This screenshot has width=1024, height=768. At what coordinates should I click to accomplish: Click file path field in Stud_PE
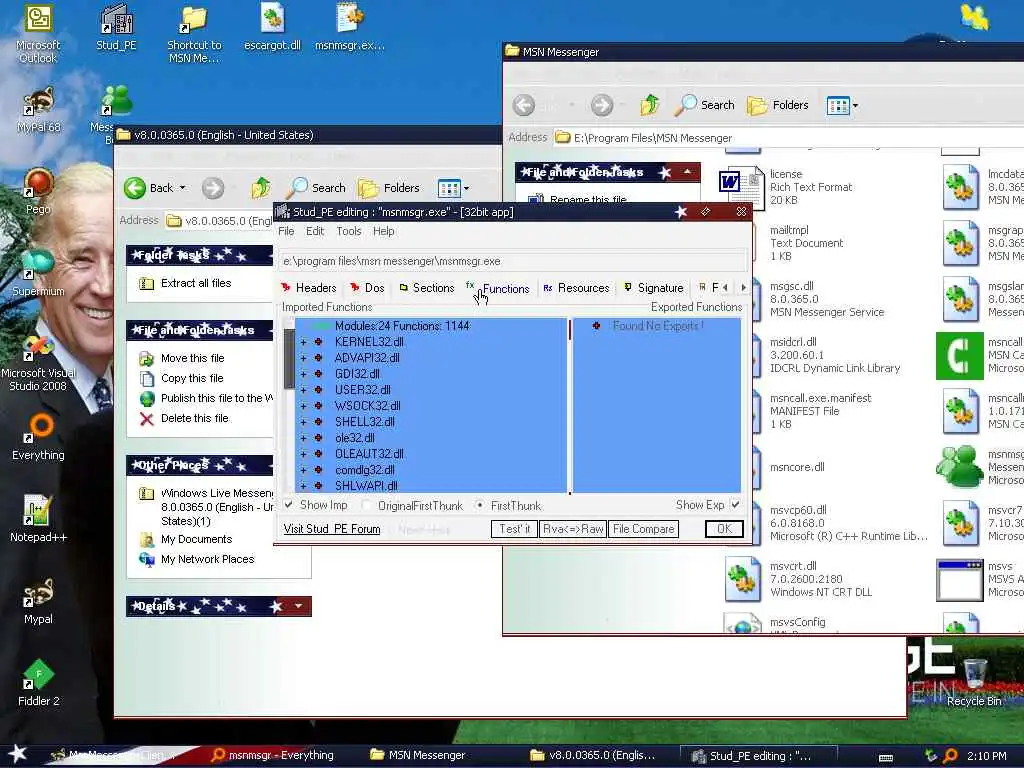pyautogui.click(x=513, y=261)
